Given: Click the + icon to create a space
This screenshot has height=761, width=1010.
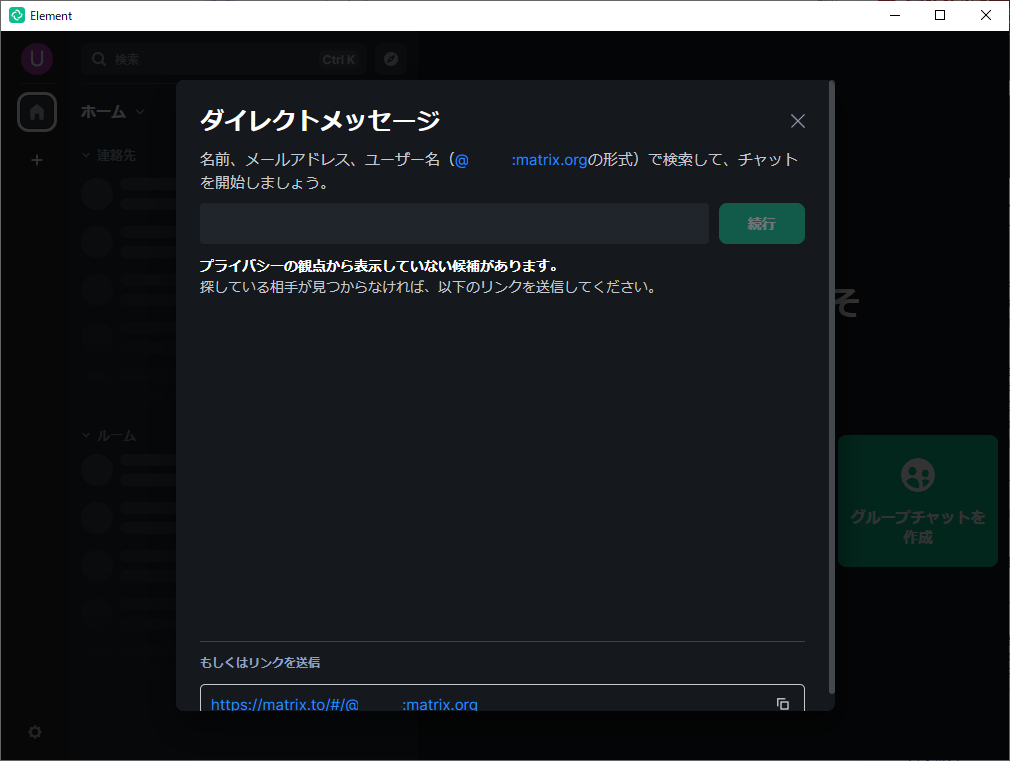Looking at the screenshot, I should click(x=37, y=160).
